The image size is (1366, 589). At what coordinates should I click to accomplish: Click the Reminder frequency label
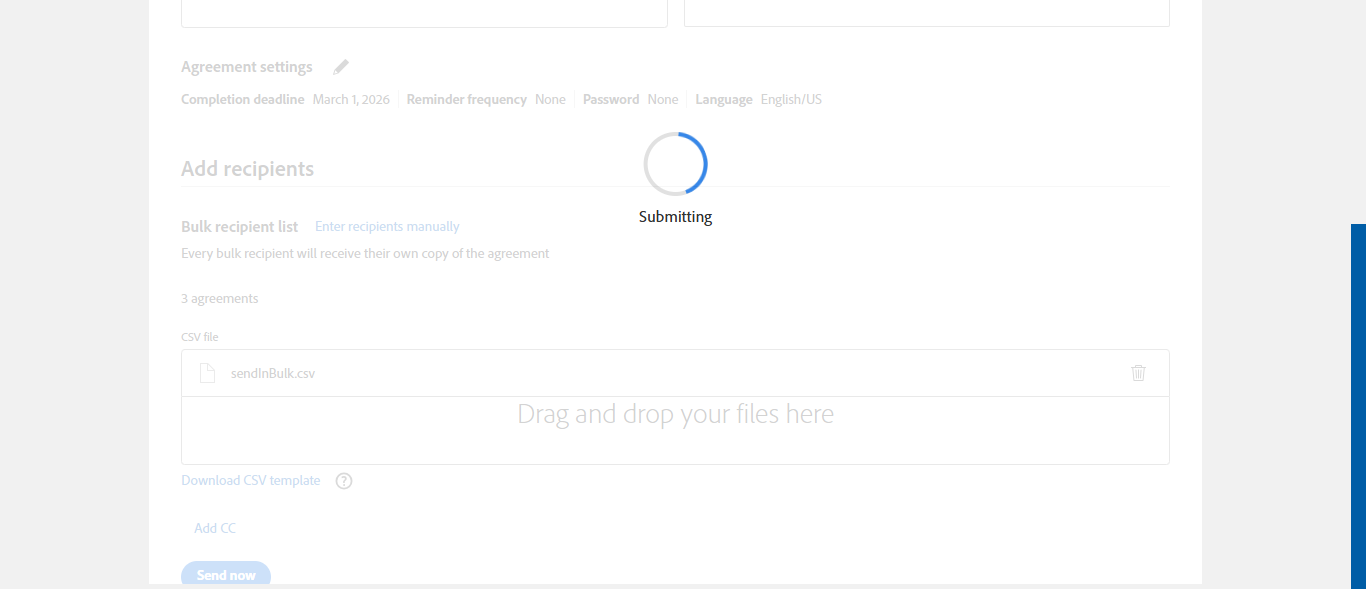coord(467,99)
